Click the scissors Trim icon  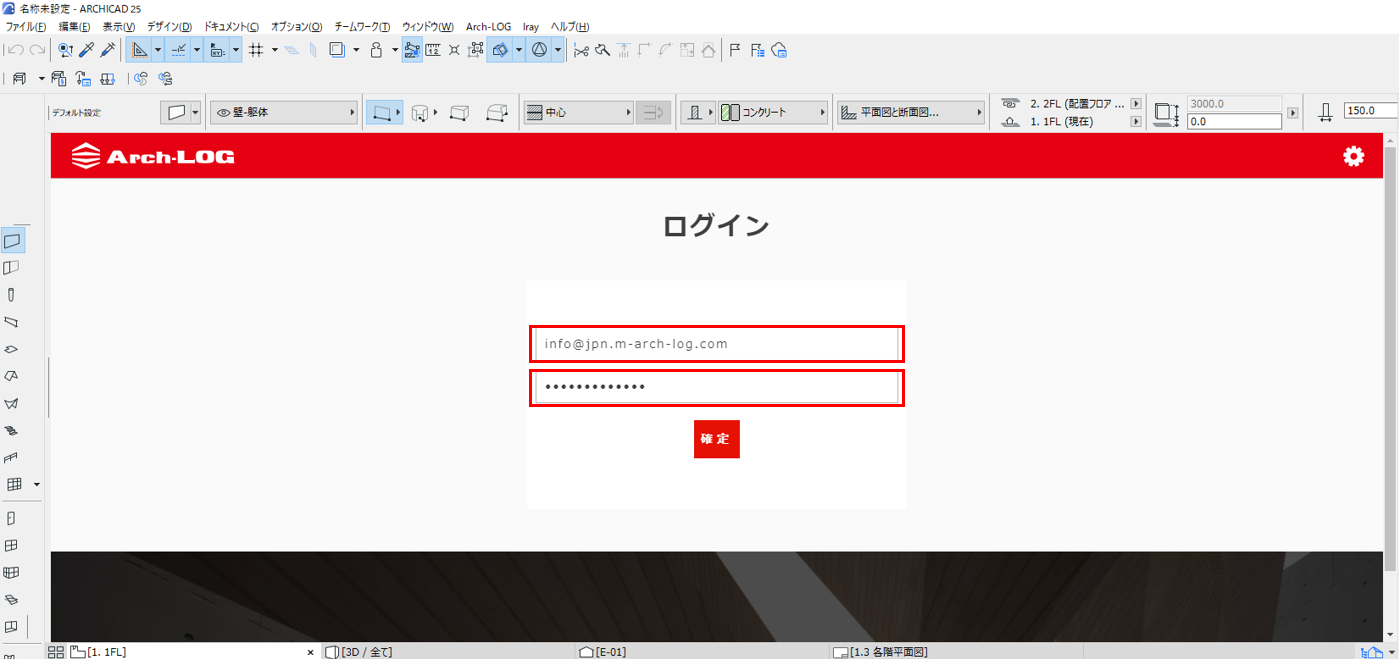[x=581, y=50]
